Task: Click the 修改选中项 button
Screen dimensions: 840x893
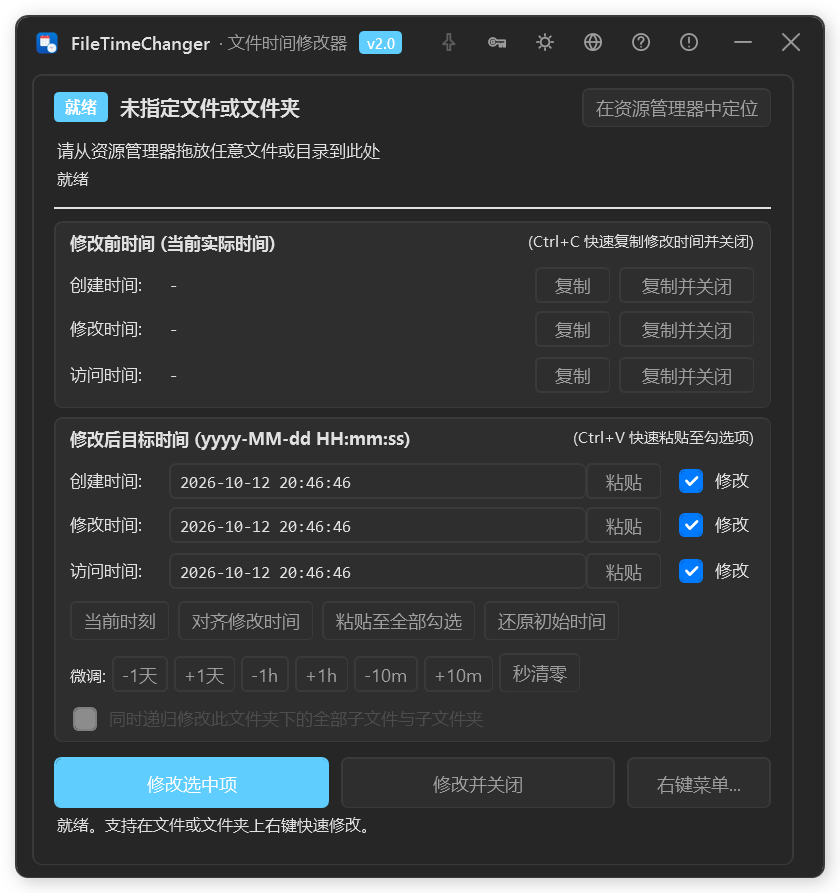Action: [x=191, y=783]
